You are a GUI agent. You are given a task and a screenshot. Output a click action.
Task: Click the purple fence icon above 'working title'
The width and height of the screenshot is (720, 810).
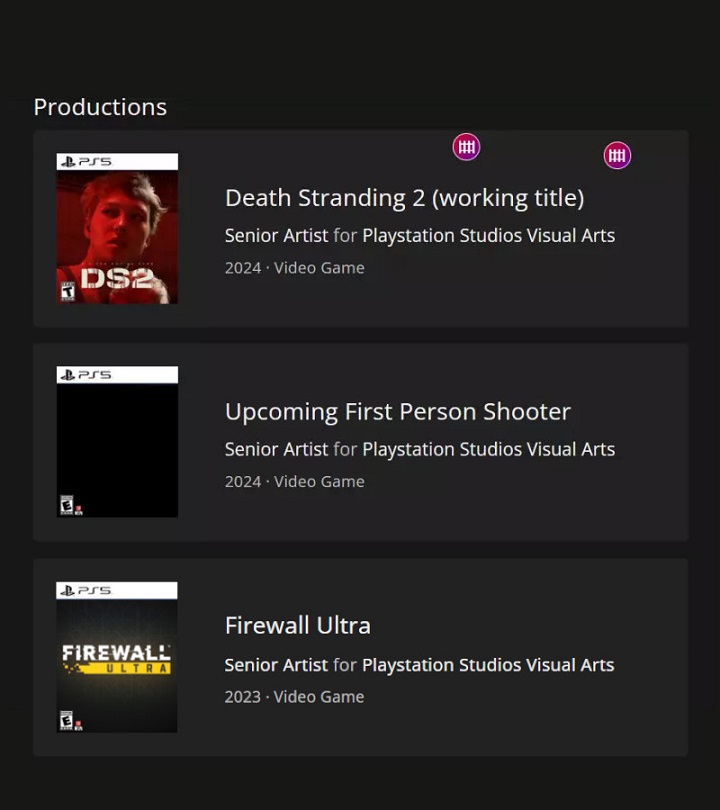click(466, 147)
